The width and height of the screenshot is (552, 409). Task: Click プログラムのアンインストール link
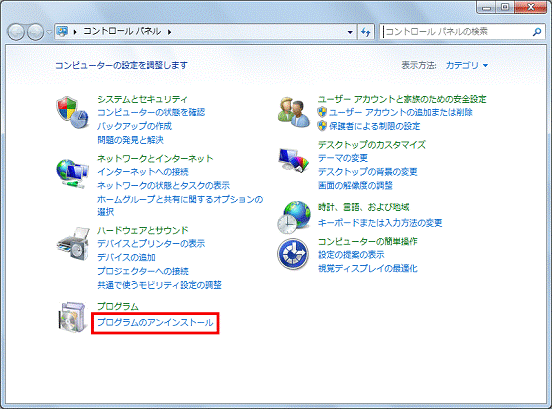point(155,322)
